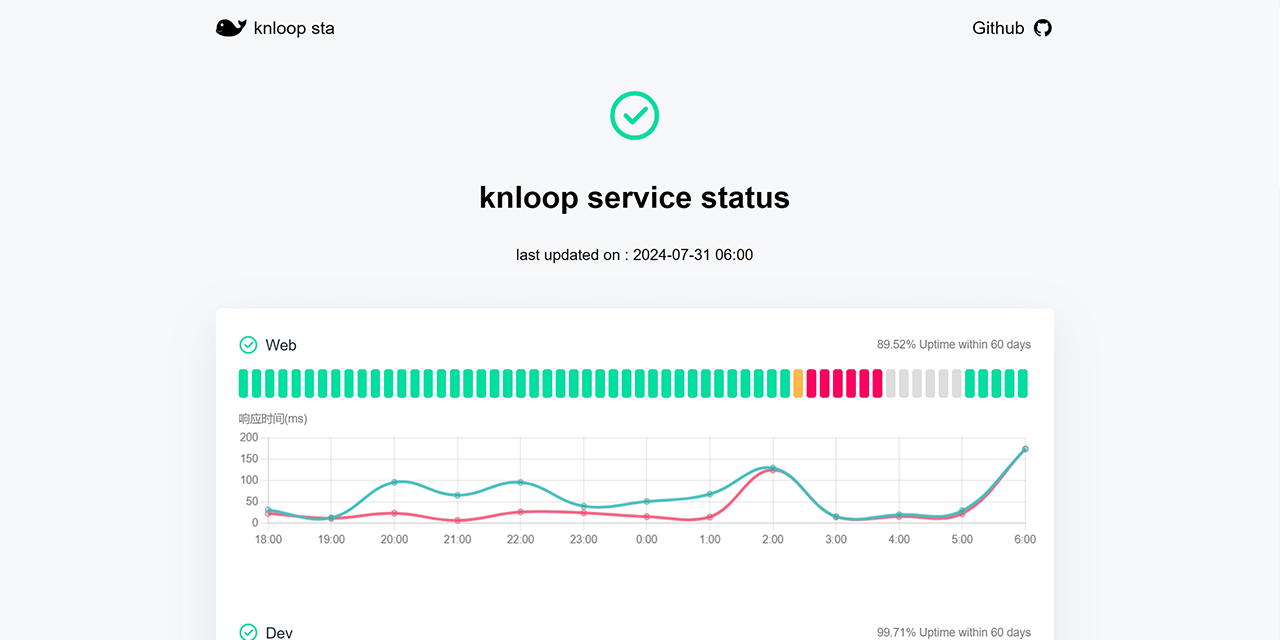Click the response time peak near 2:00
1280x640 pixels.
(771, 468)
